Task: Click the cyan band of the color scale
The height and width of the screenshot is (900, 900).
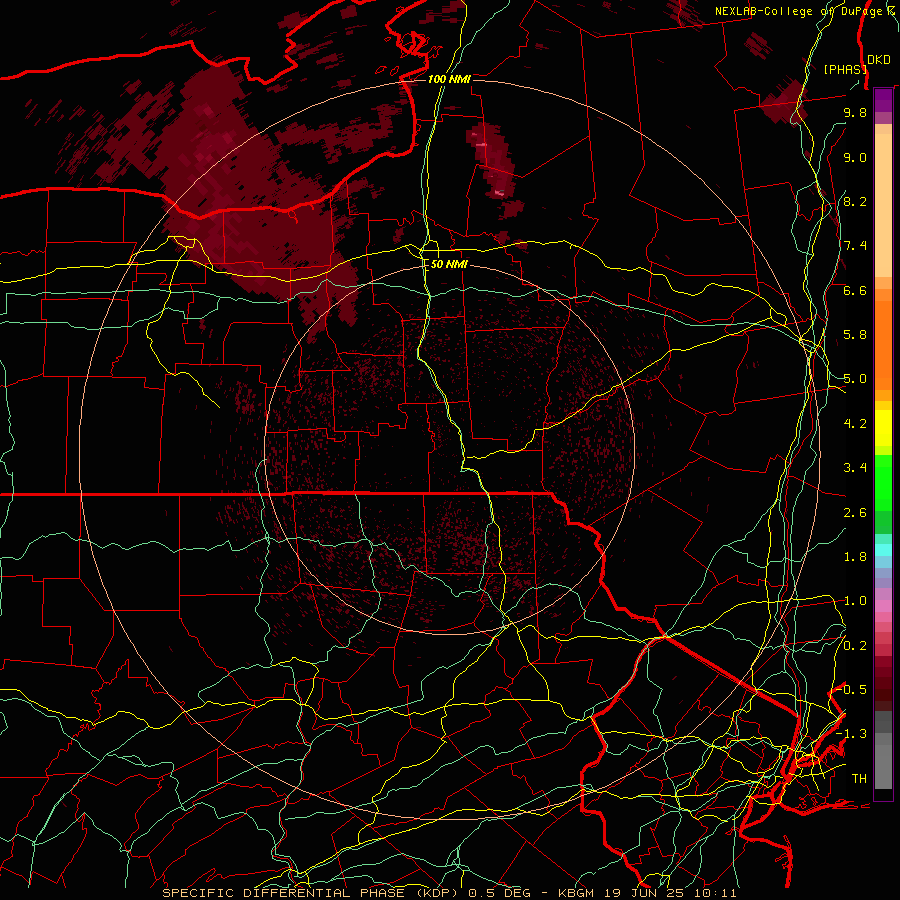Action: pos(883,550)
